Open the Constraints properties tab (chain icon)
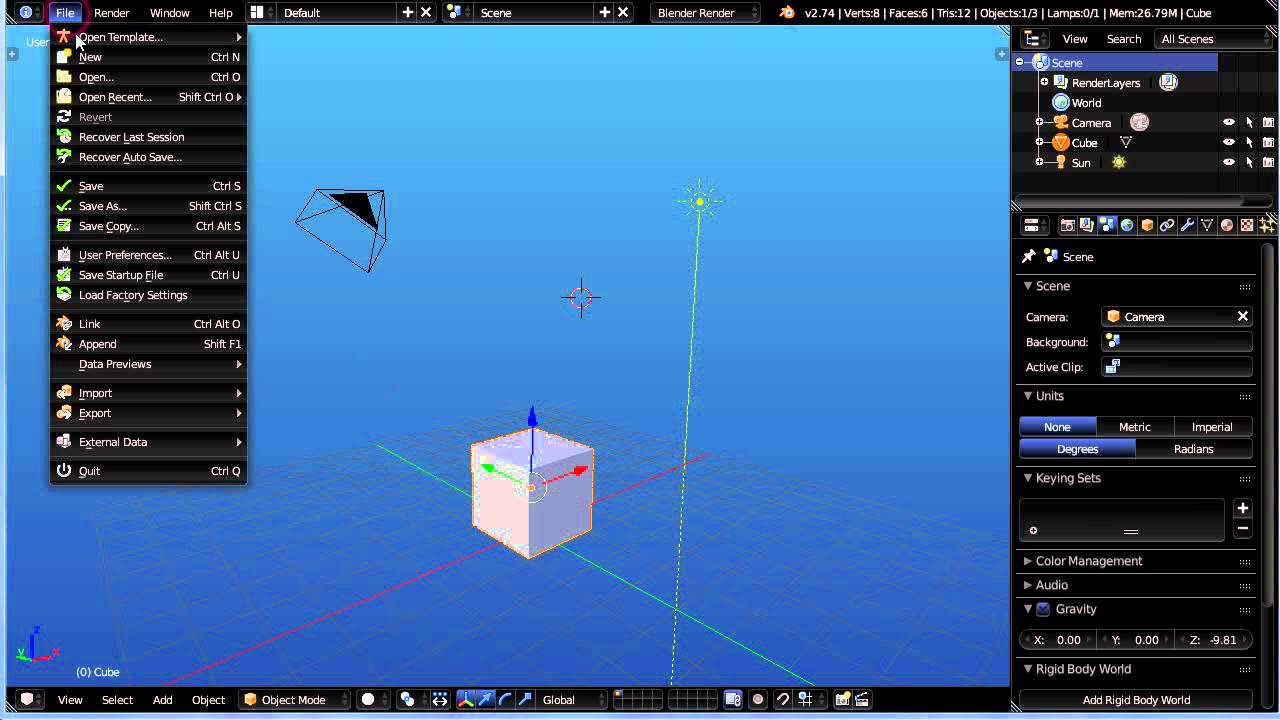Viewport: 1280px width, 720px height. click(1167, 225)
